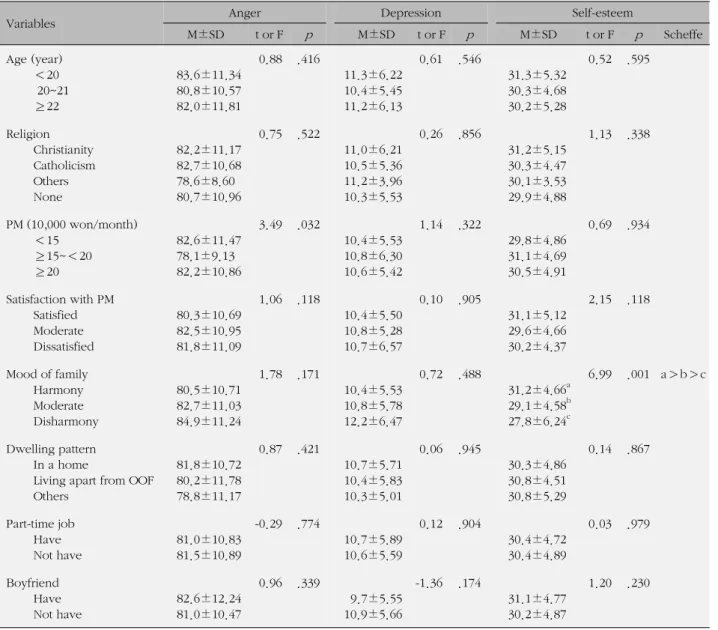
Task: Click the 'Variables' column header
Action: (x=31, y=24)
